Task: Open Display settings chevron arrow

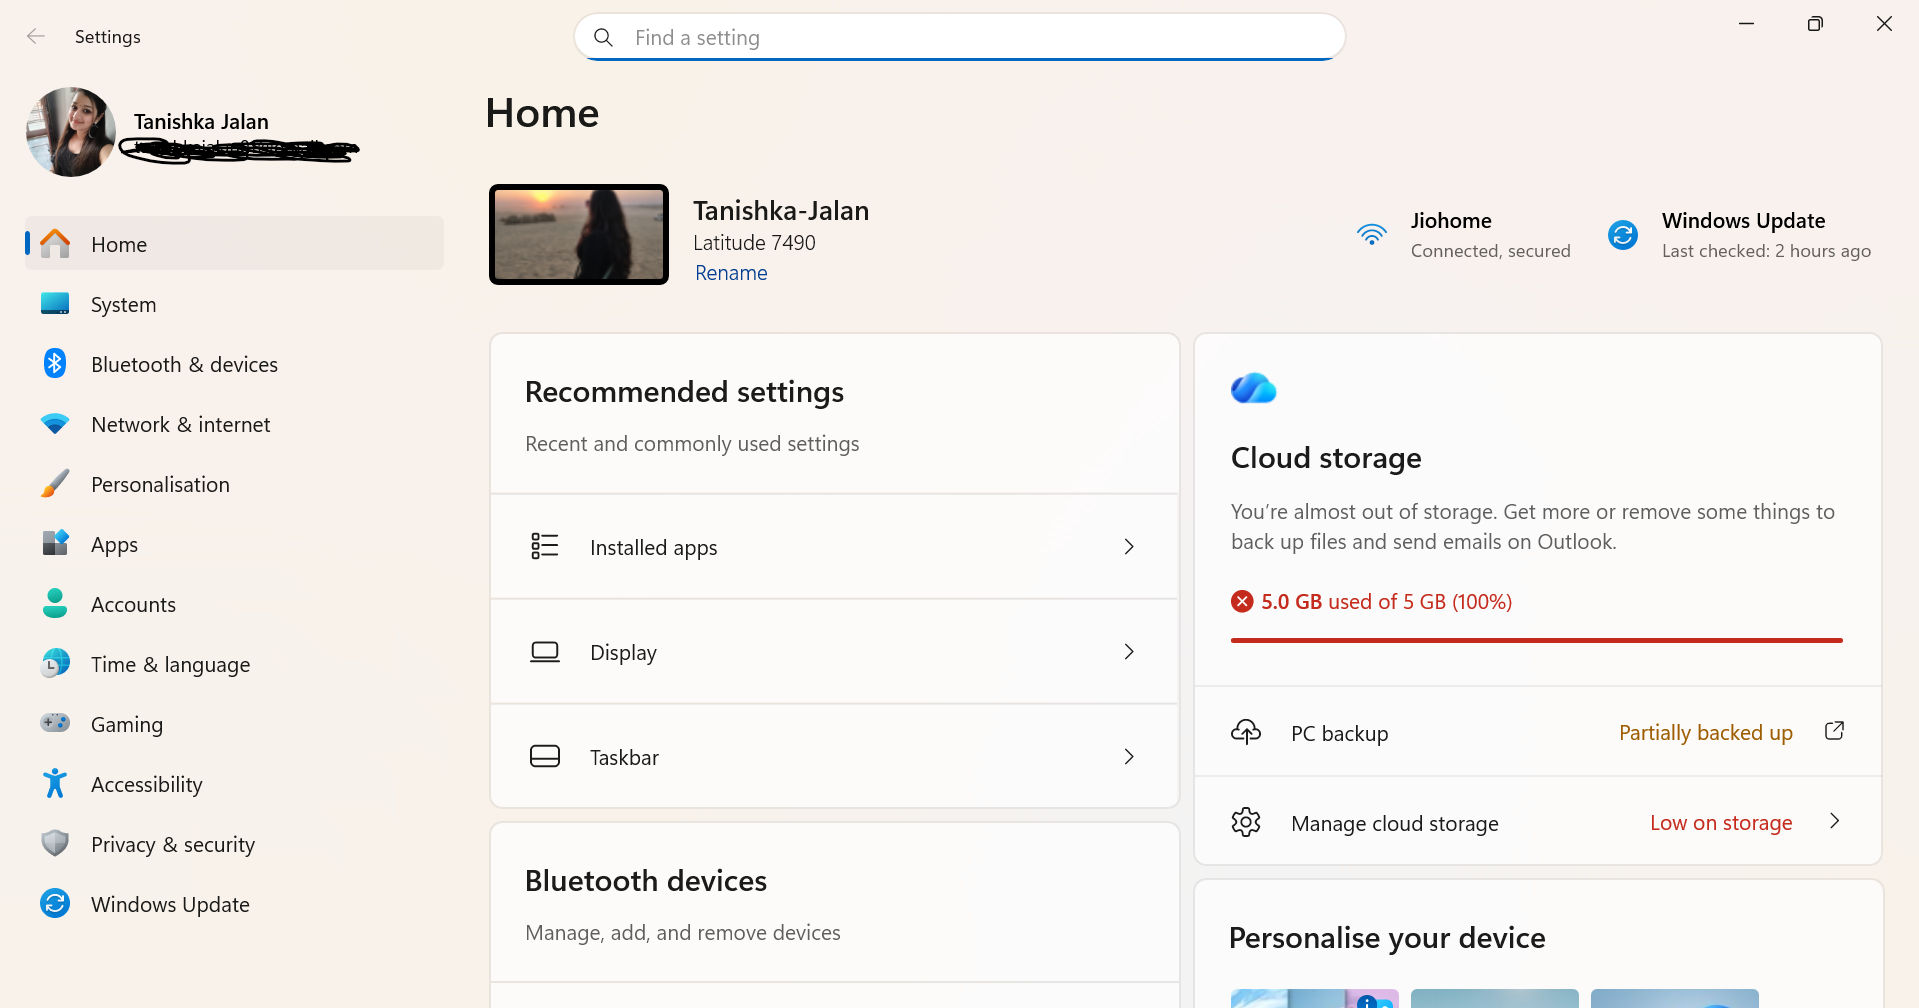Action: point(1129,652)
